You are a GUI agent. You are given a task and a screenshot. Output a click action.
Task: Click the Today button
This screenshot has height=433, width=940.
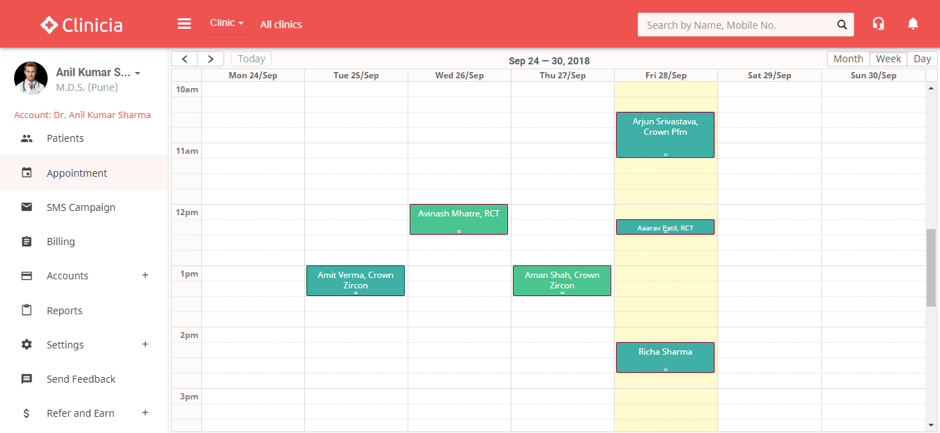[251, 59]
